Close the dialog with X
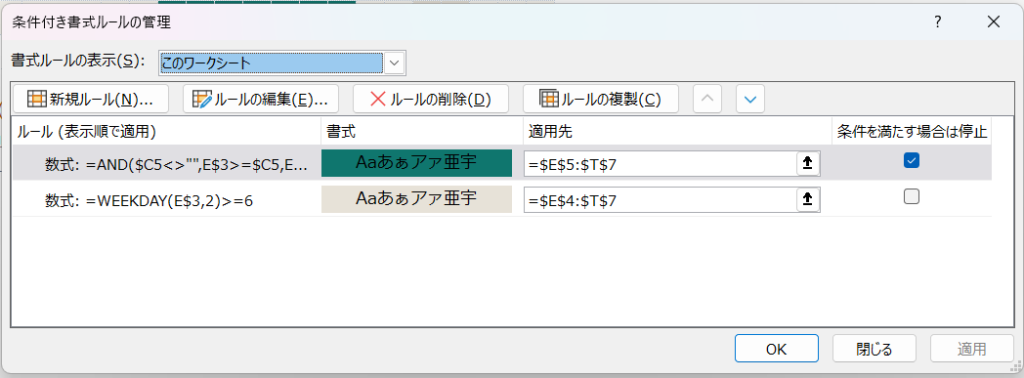This screenshot has height=378, width=1024. [x=993, y=22]
